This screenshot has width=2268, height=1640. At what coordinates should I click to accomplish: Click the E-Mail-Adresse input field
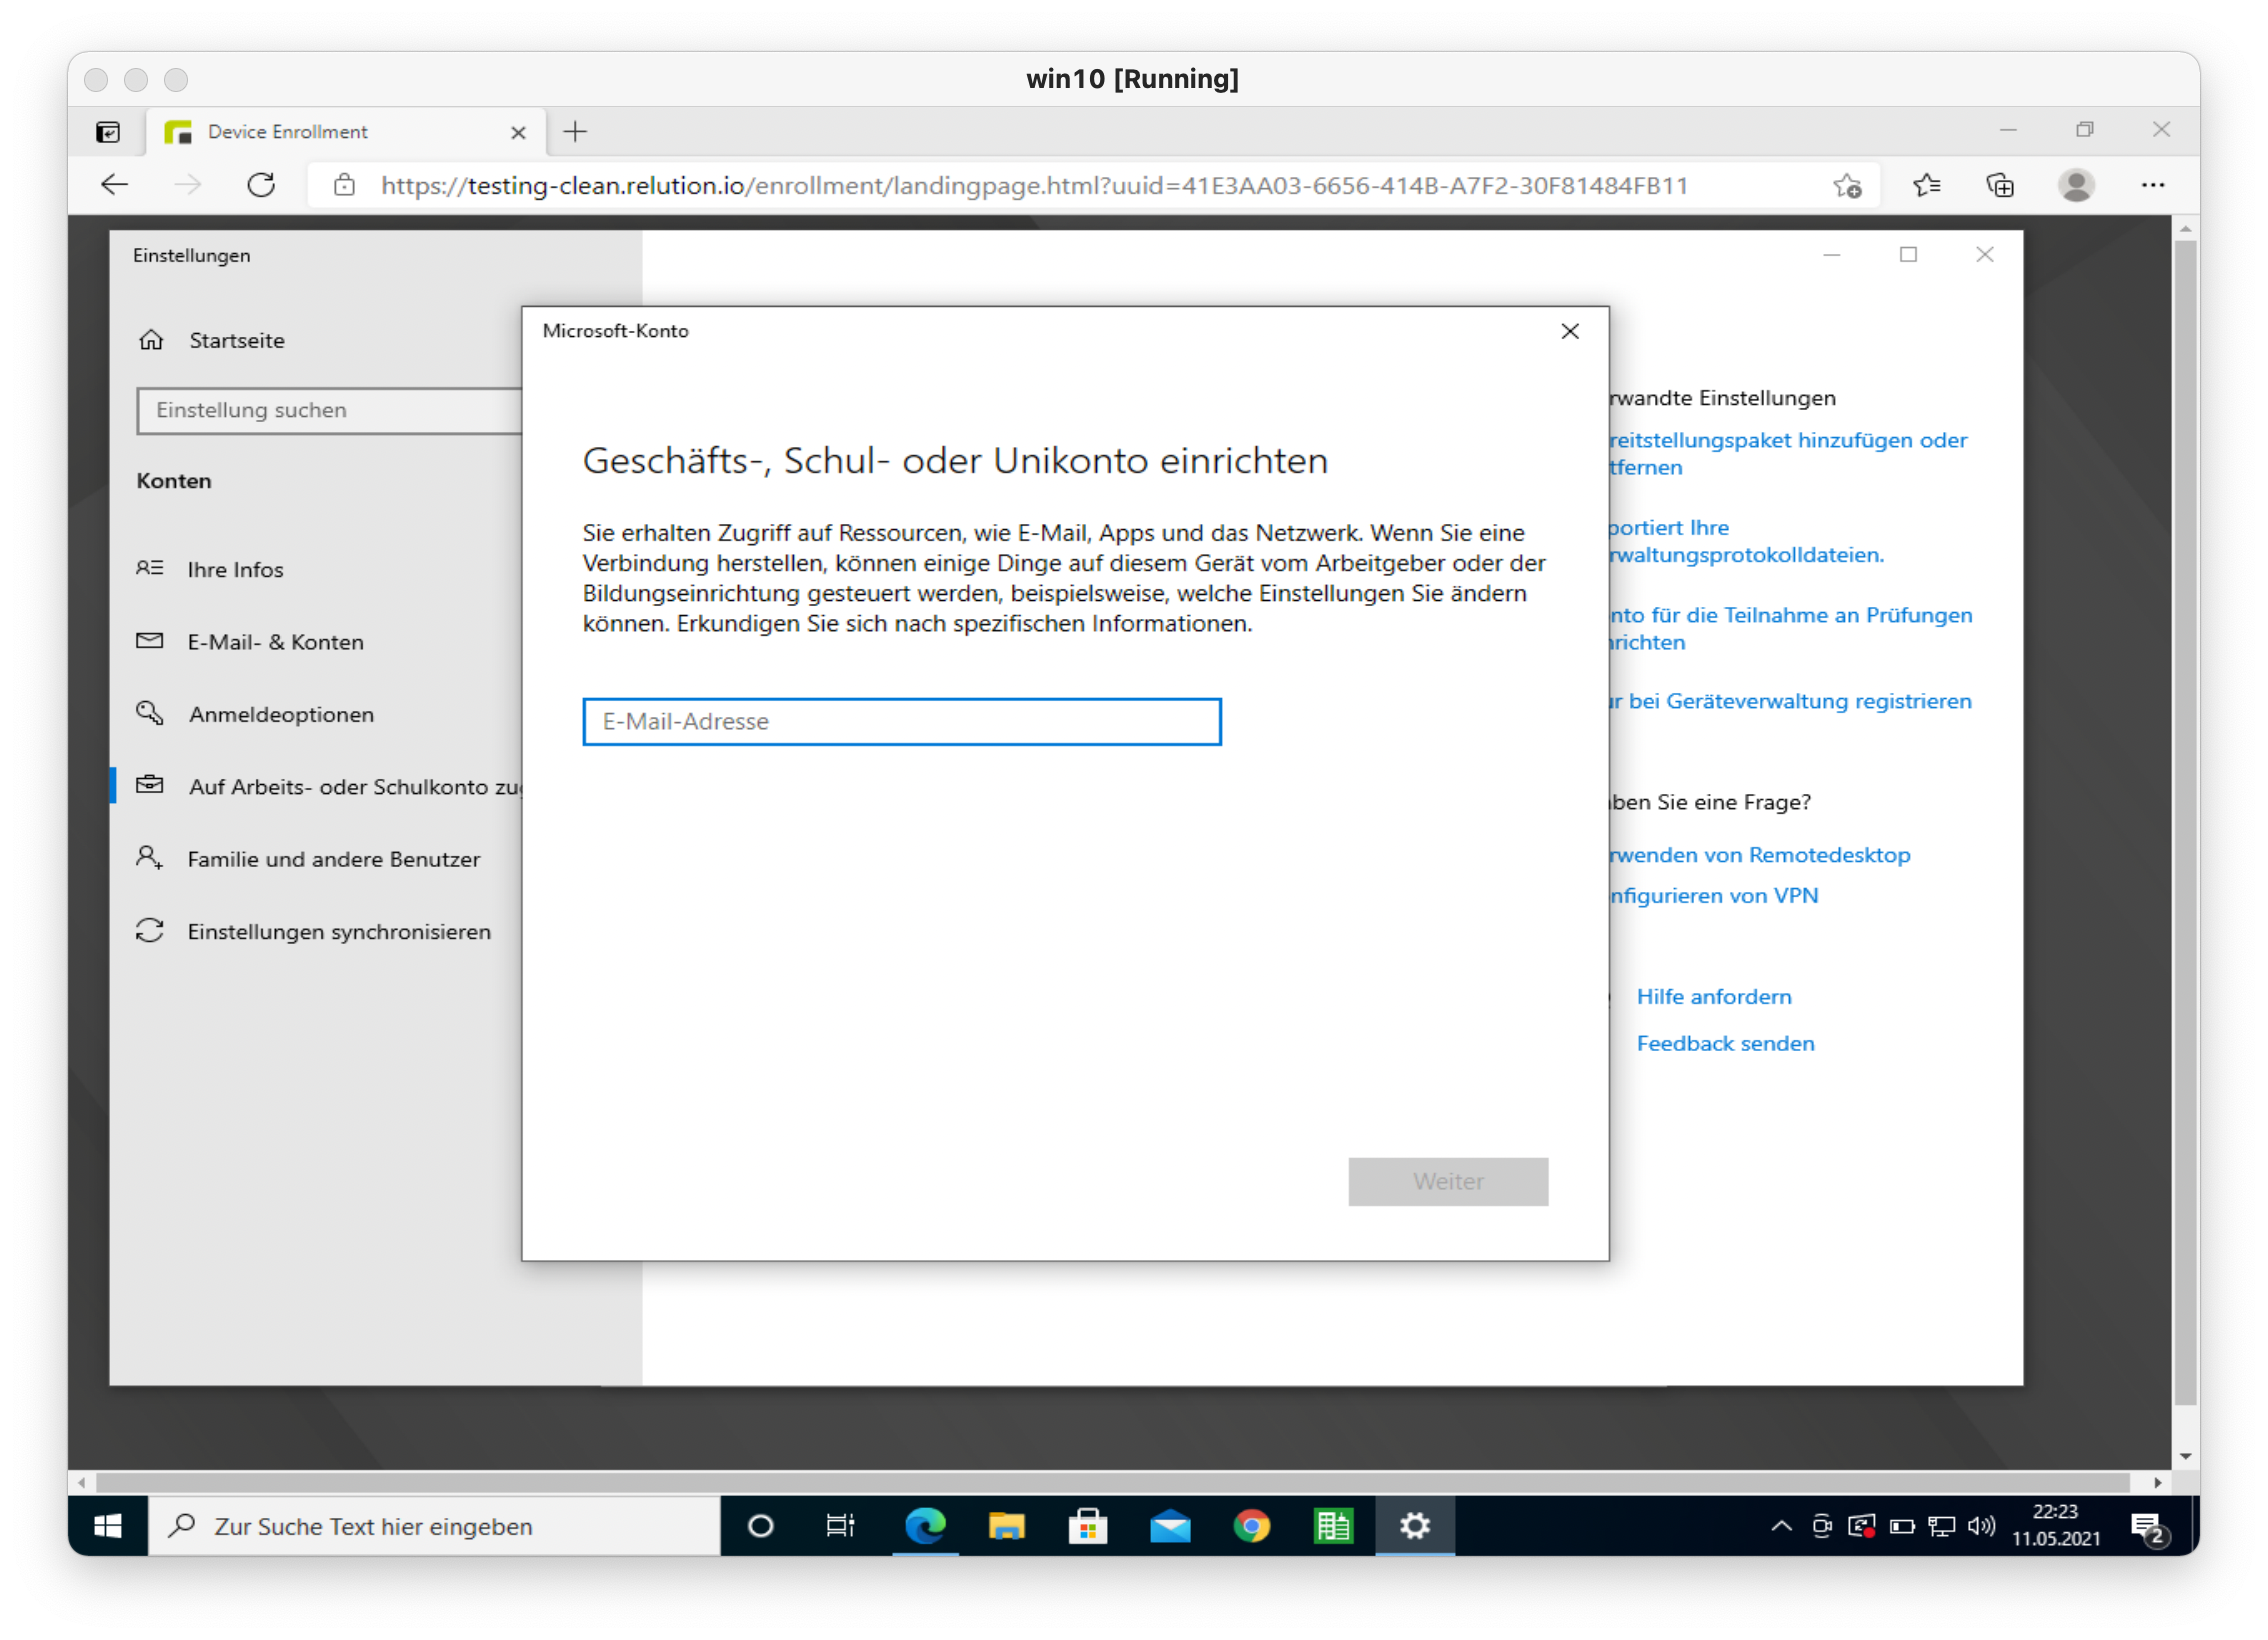tap(902, 721)
